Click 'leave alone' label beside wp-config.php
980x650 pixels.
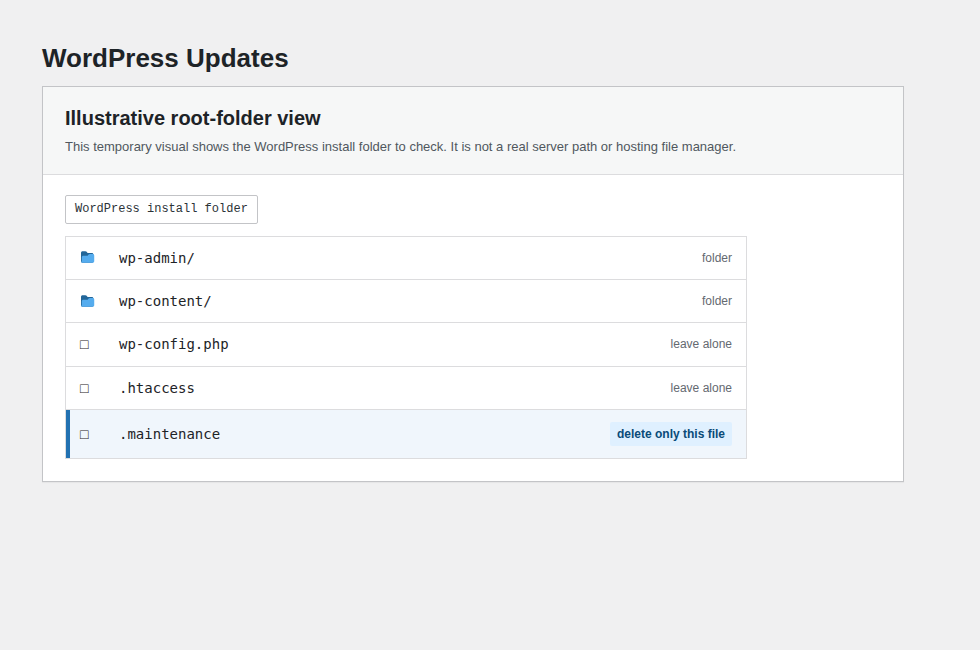coord(701,344)
